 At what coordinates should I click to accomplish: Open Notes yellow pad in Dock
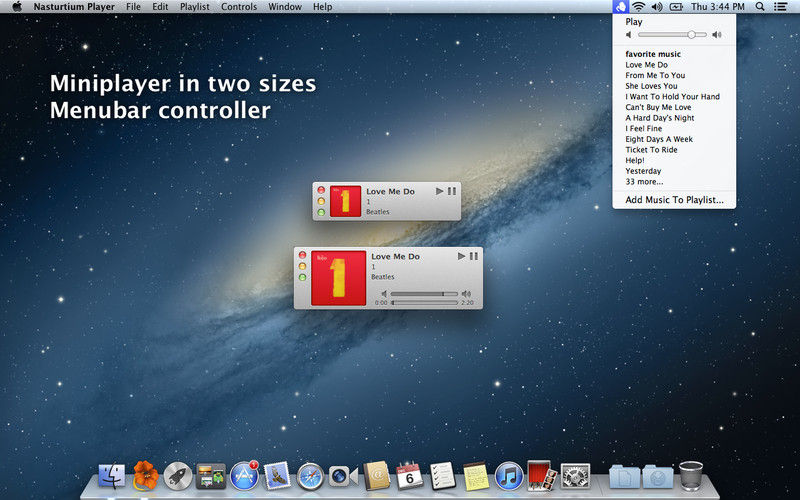click(476, 476)
